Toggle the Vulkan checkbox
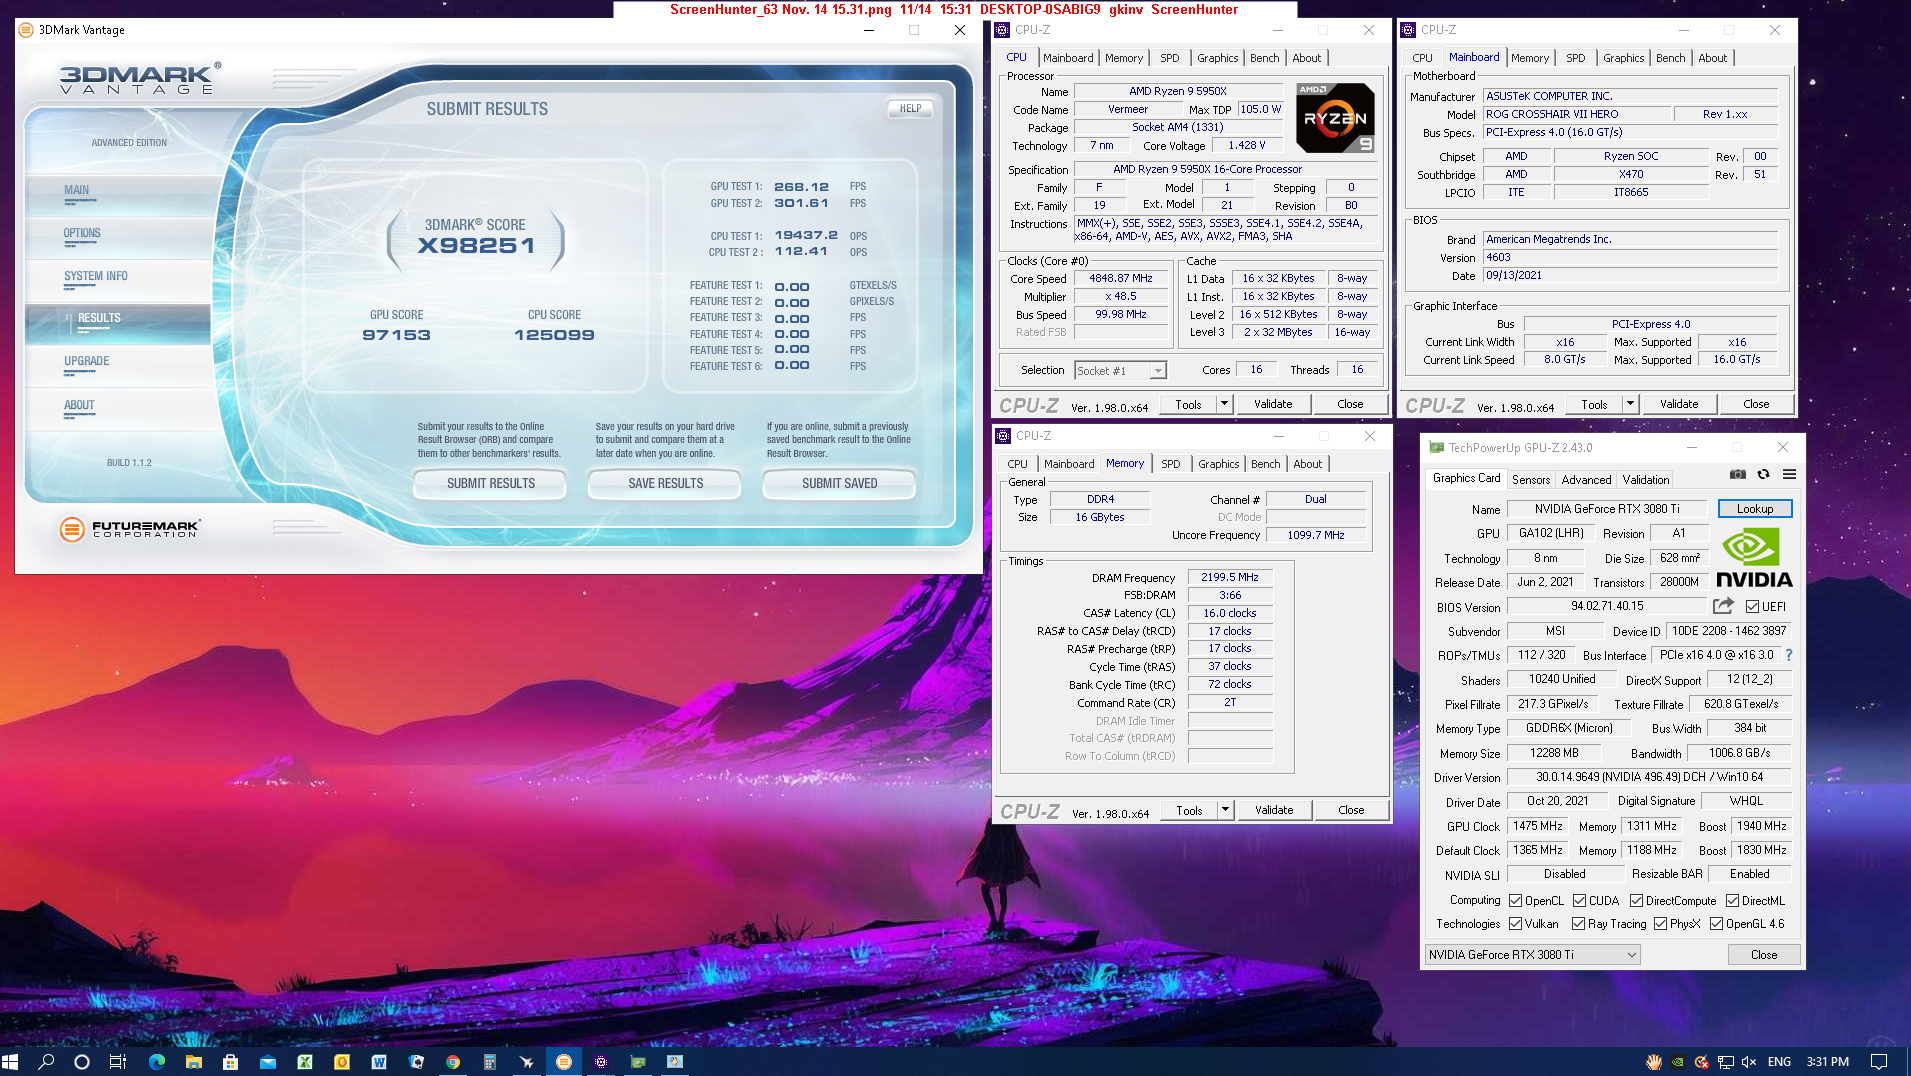Image resolution: width=1911 pixels, height=1076 pixels. click(1515, 924)
